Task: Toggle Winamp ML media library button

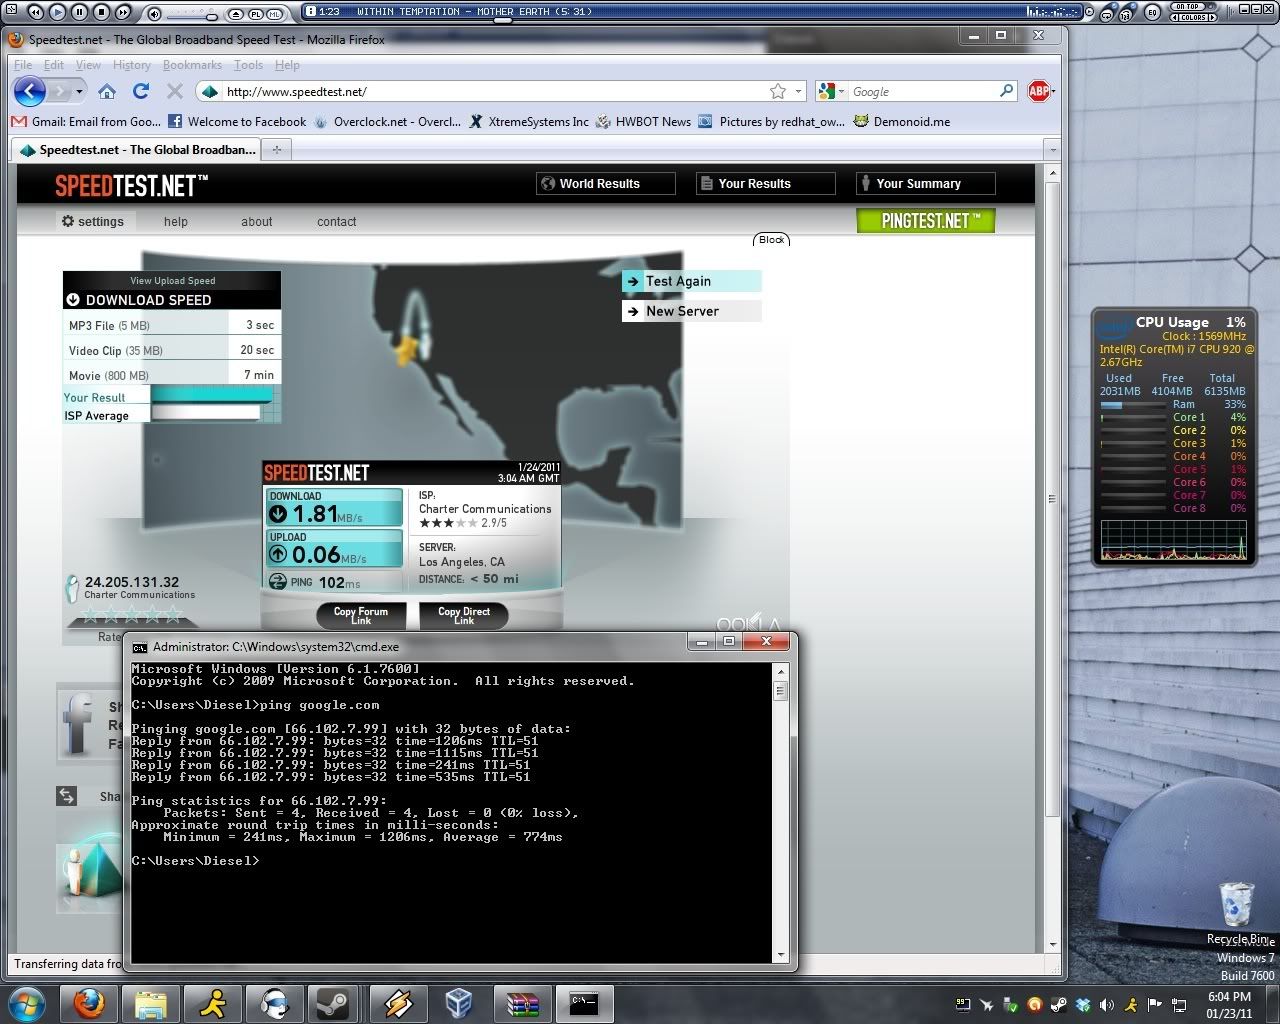Action: point(273,14)
